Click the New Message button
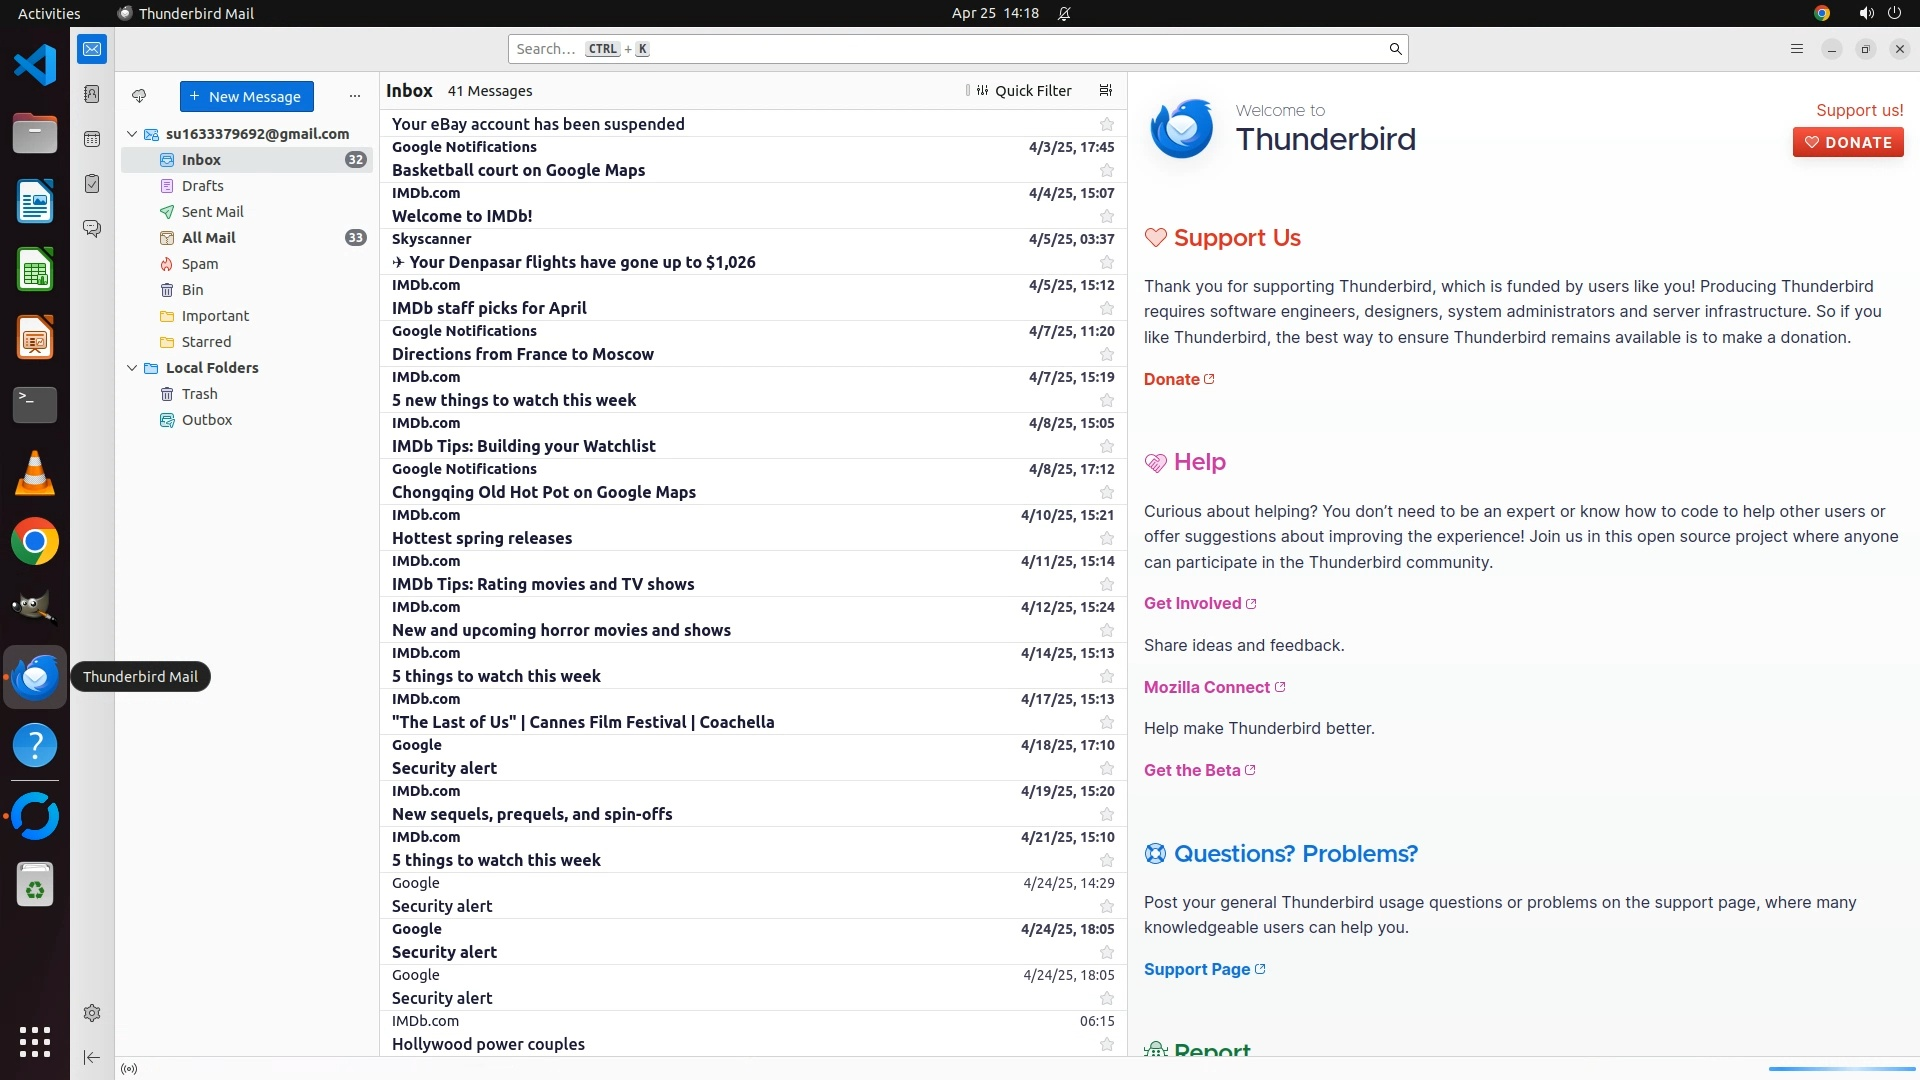Image resolution: width=1920 pixels, height=1080 pixels. 247,96
